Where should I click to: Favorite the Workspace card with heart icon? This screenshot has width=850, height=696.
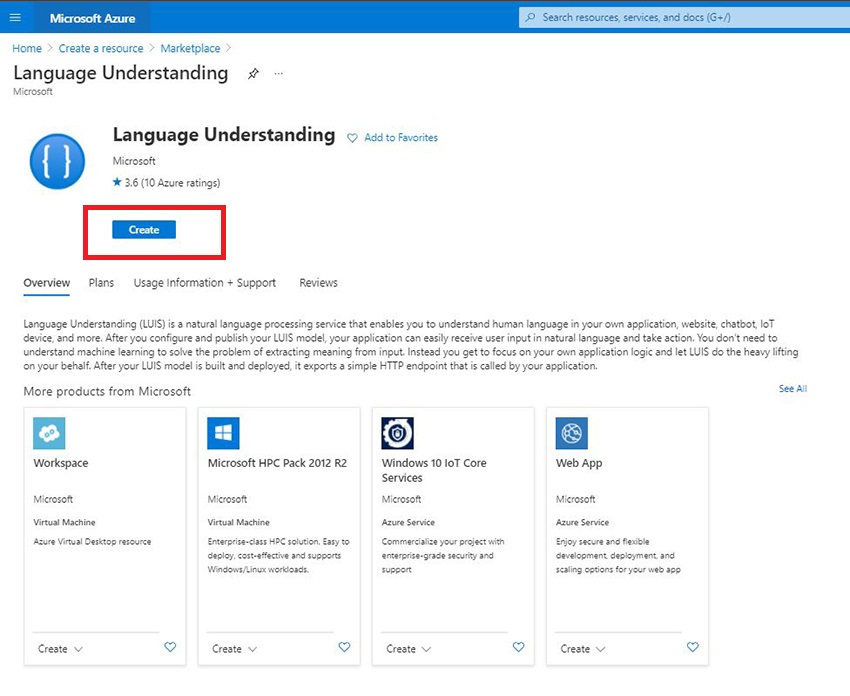point(170,648)
